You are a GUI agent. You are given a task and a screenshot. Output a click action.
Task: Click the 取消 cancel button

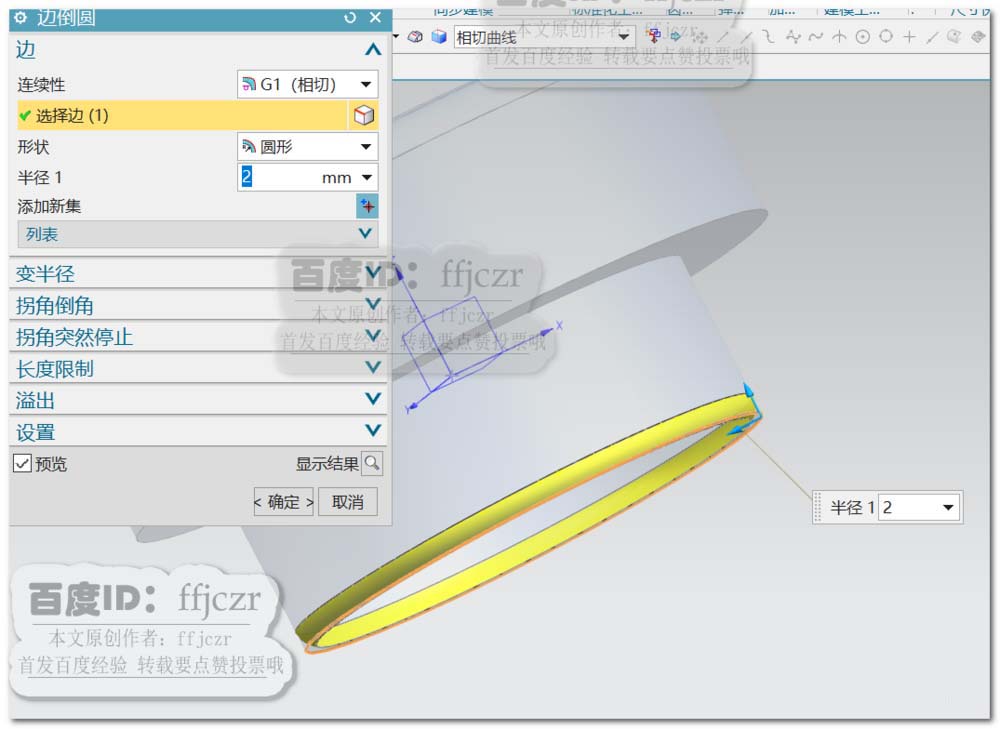point(348,502)
